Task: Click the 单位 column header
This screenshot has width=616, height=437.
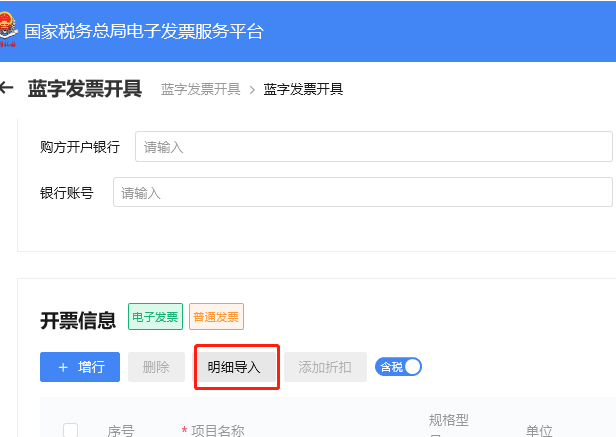Action: pyautogui.click(x=539, y=430)
